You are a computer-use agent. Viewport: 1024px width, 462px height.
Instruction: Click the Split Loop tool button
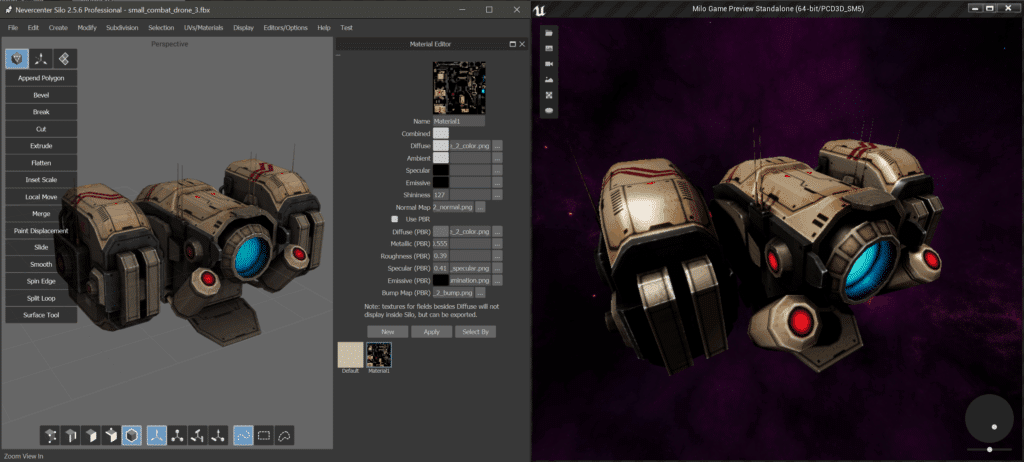tap(41, 298)
